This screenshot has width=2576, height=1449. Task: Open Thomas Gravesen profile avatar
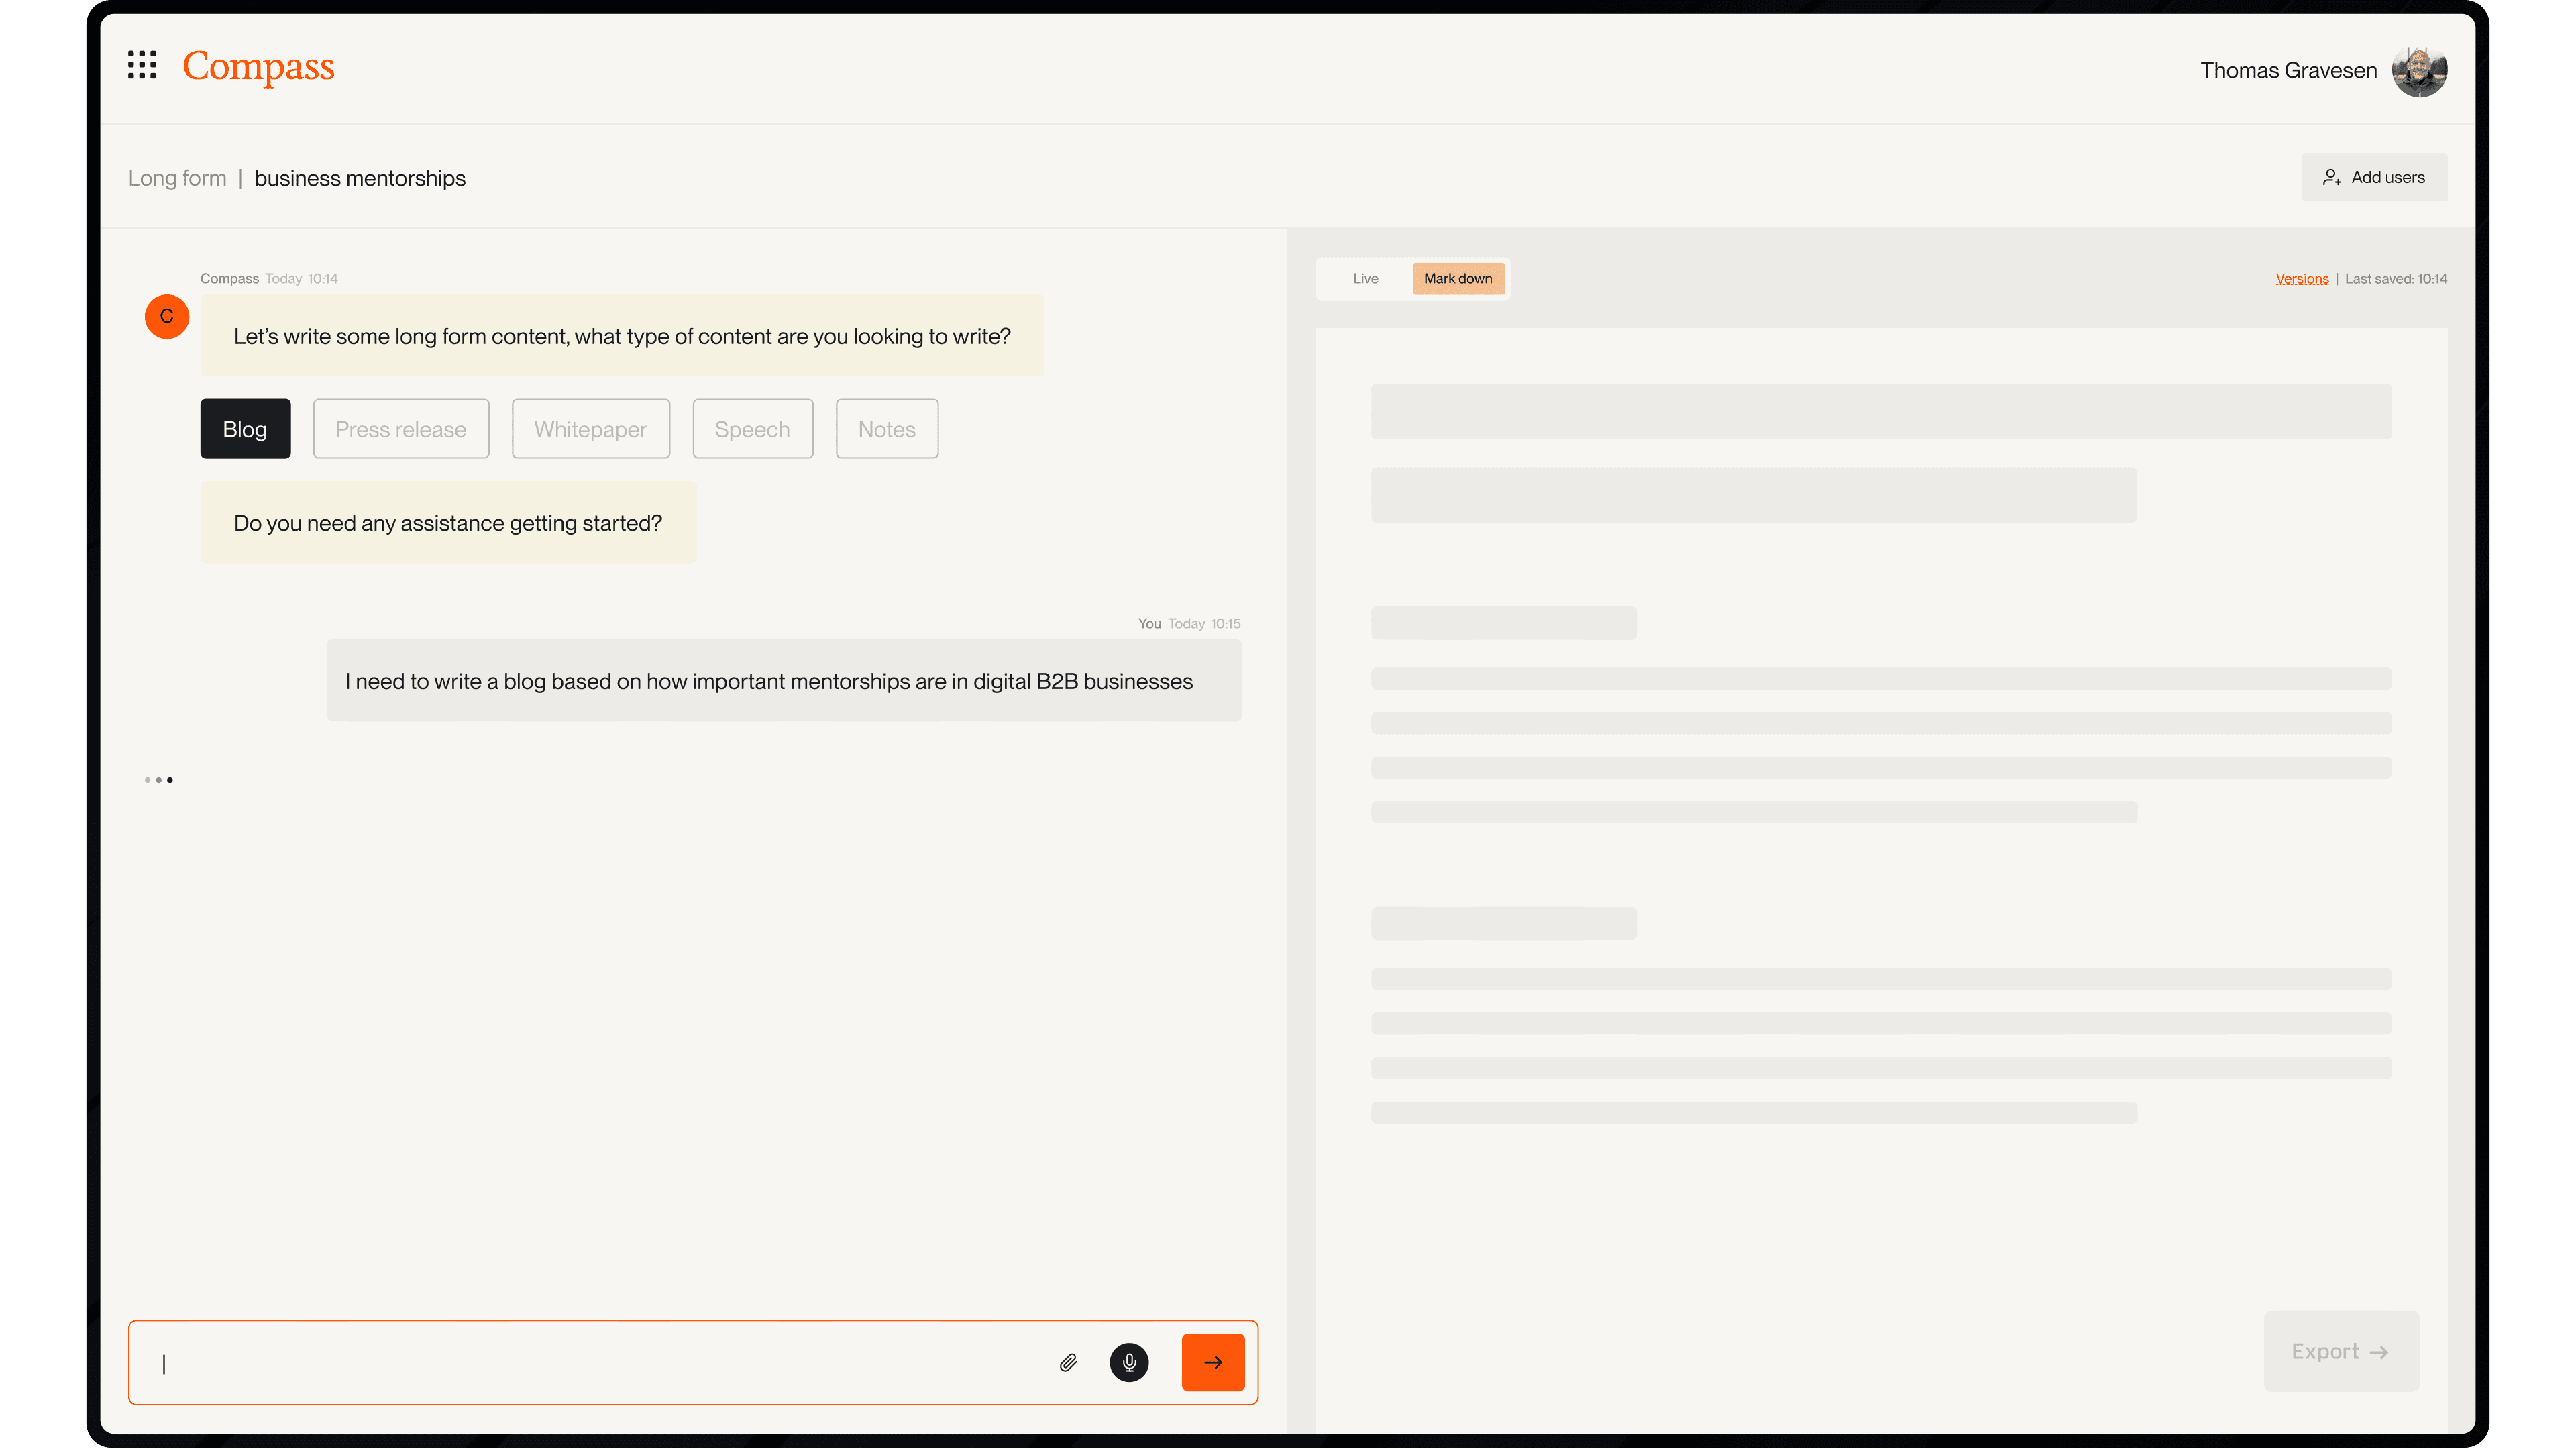click(x=2419, y=70)
